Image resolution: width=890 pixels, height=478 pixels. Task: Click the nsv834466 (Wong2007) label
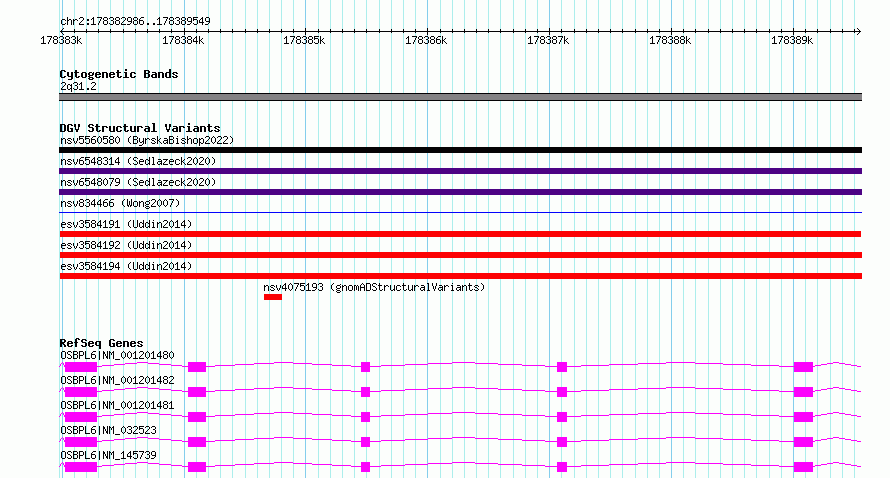(120, 203)
